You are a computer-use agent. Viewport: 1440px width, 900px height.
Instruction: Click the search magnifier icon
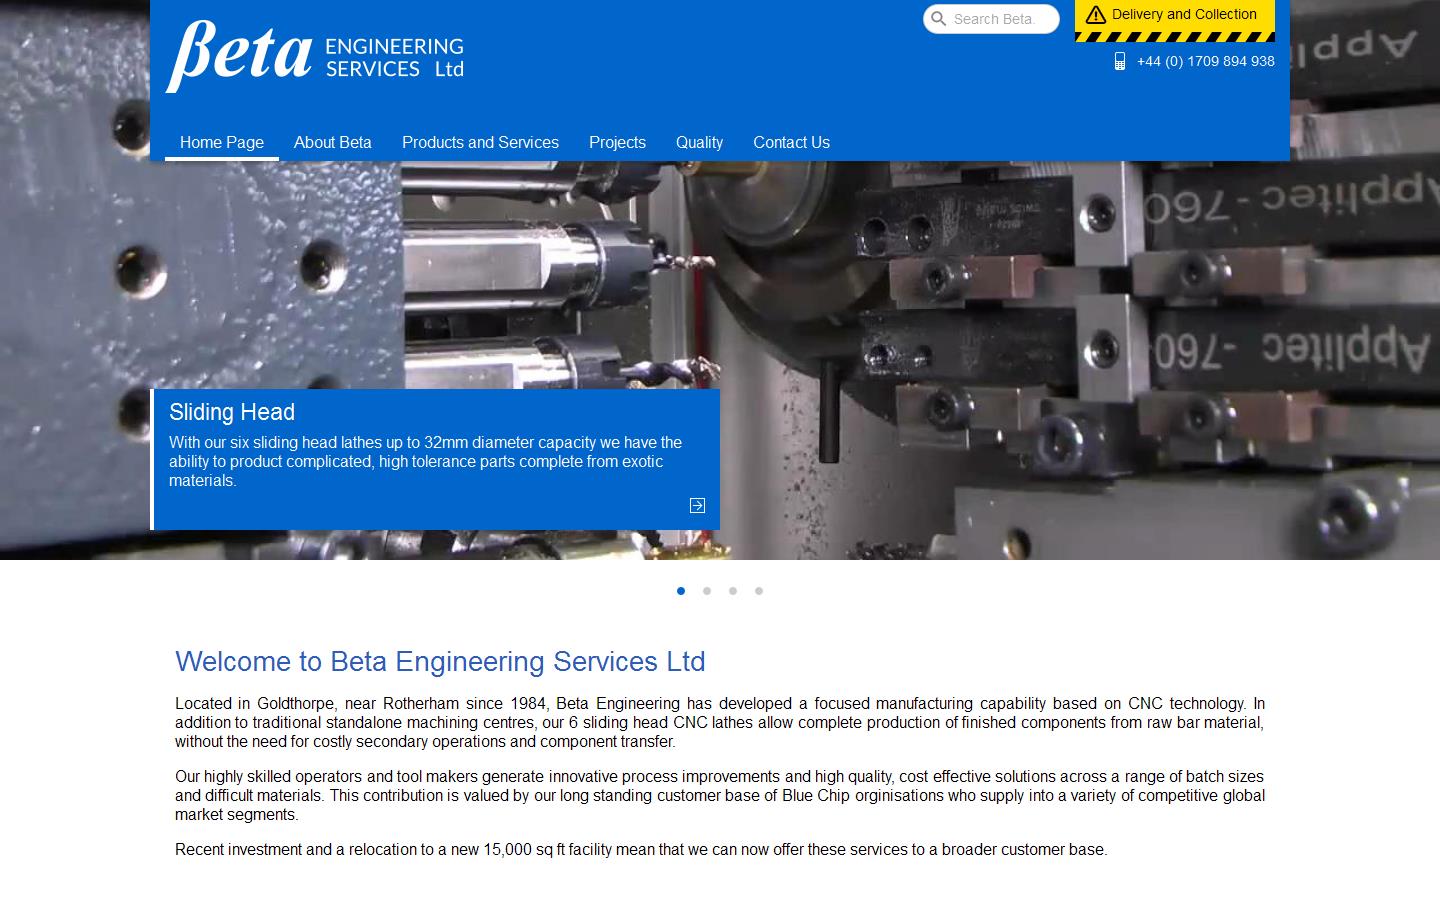(x=938, y=18)
